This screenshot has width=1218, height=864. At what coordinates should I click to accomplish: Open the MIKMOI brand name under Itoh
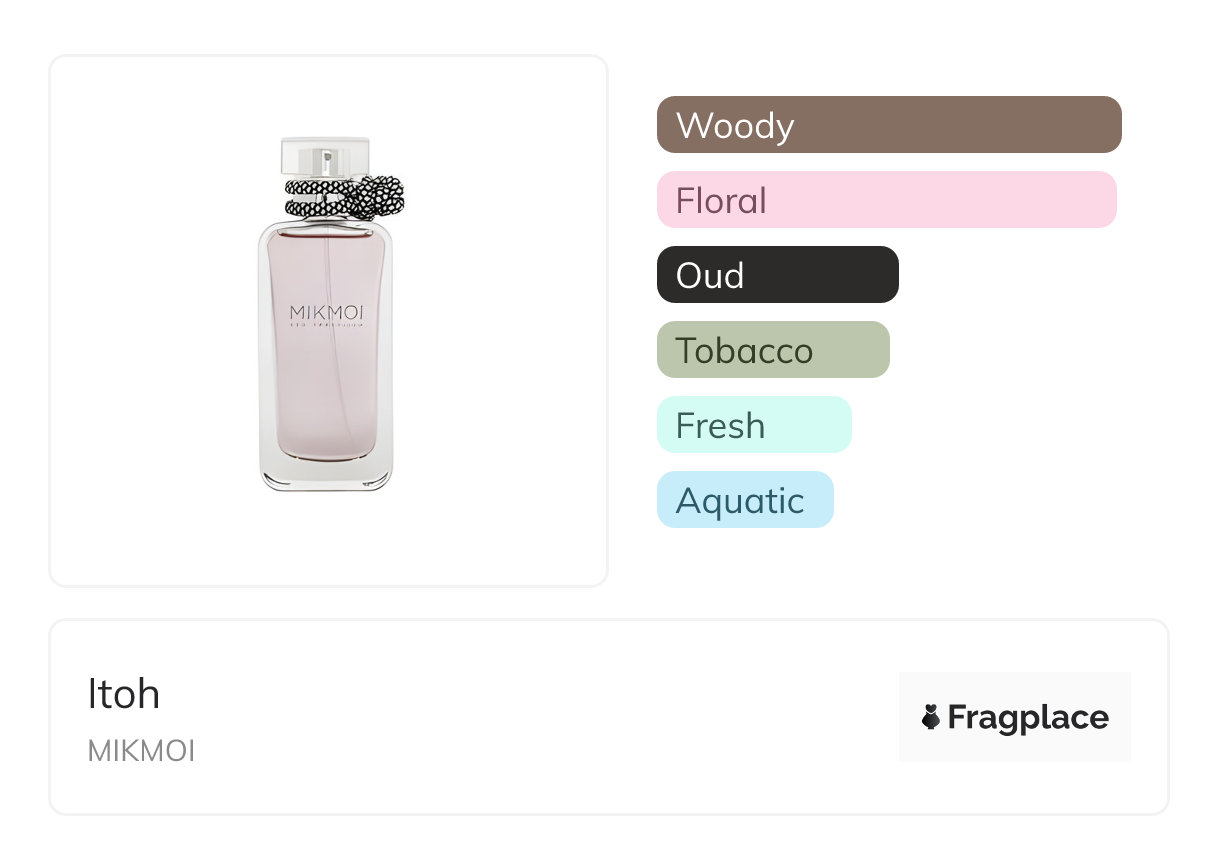[141, 751]
